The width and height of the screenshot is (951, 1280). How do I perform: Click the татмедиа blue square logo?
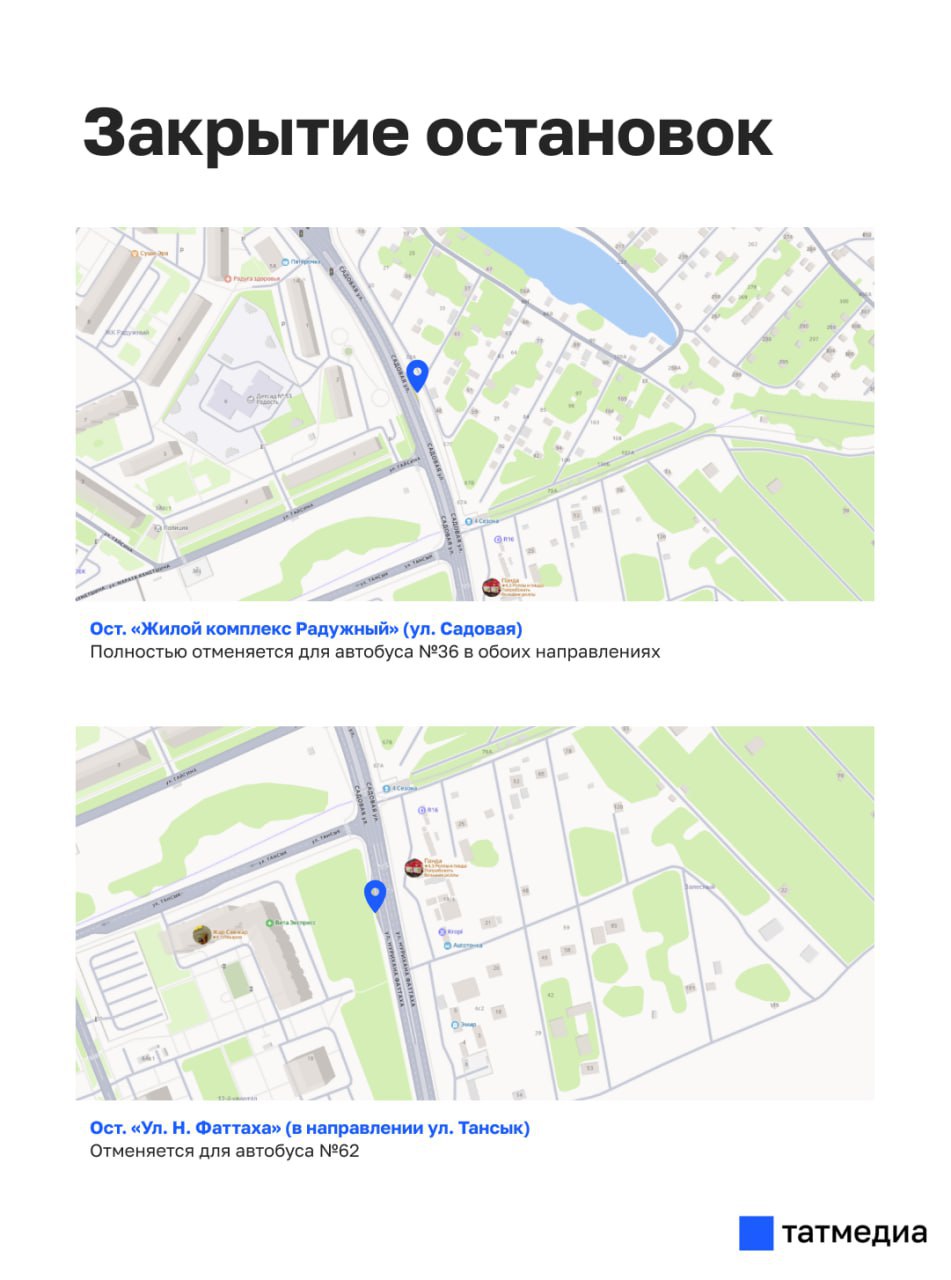[x=756, y=1233]
